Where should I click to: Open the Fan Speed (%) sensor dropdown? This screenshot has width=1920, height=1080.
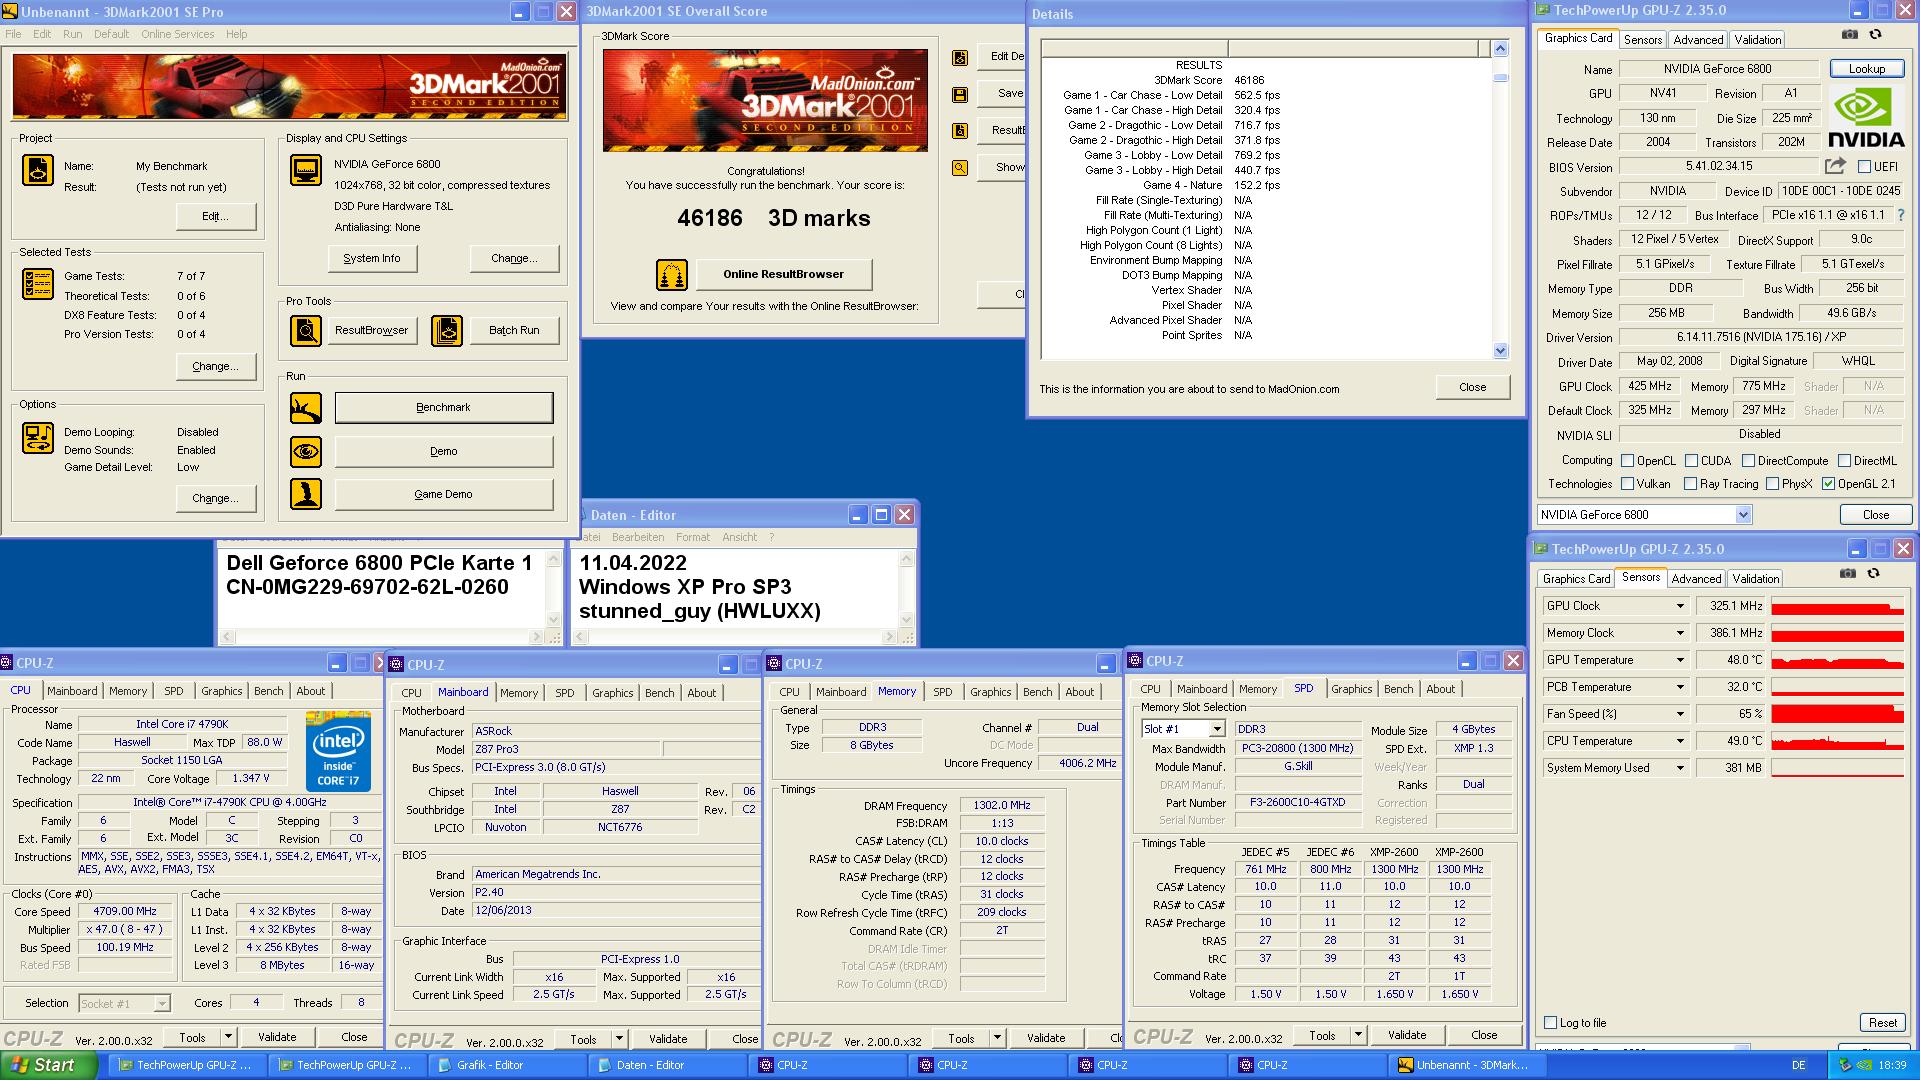[1680, 714]
